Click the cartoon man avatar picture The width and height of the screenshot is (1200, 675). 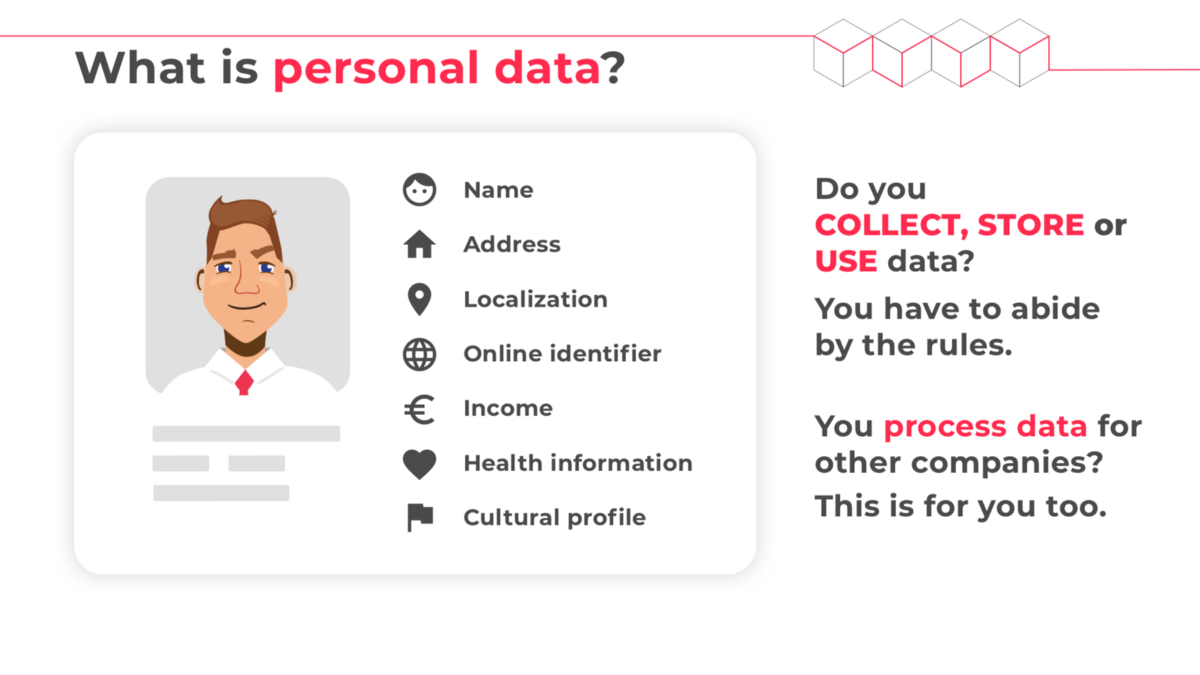pyautogui.click(x=248, y=286)
